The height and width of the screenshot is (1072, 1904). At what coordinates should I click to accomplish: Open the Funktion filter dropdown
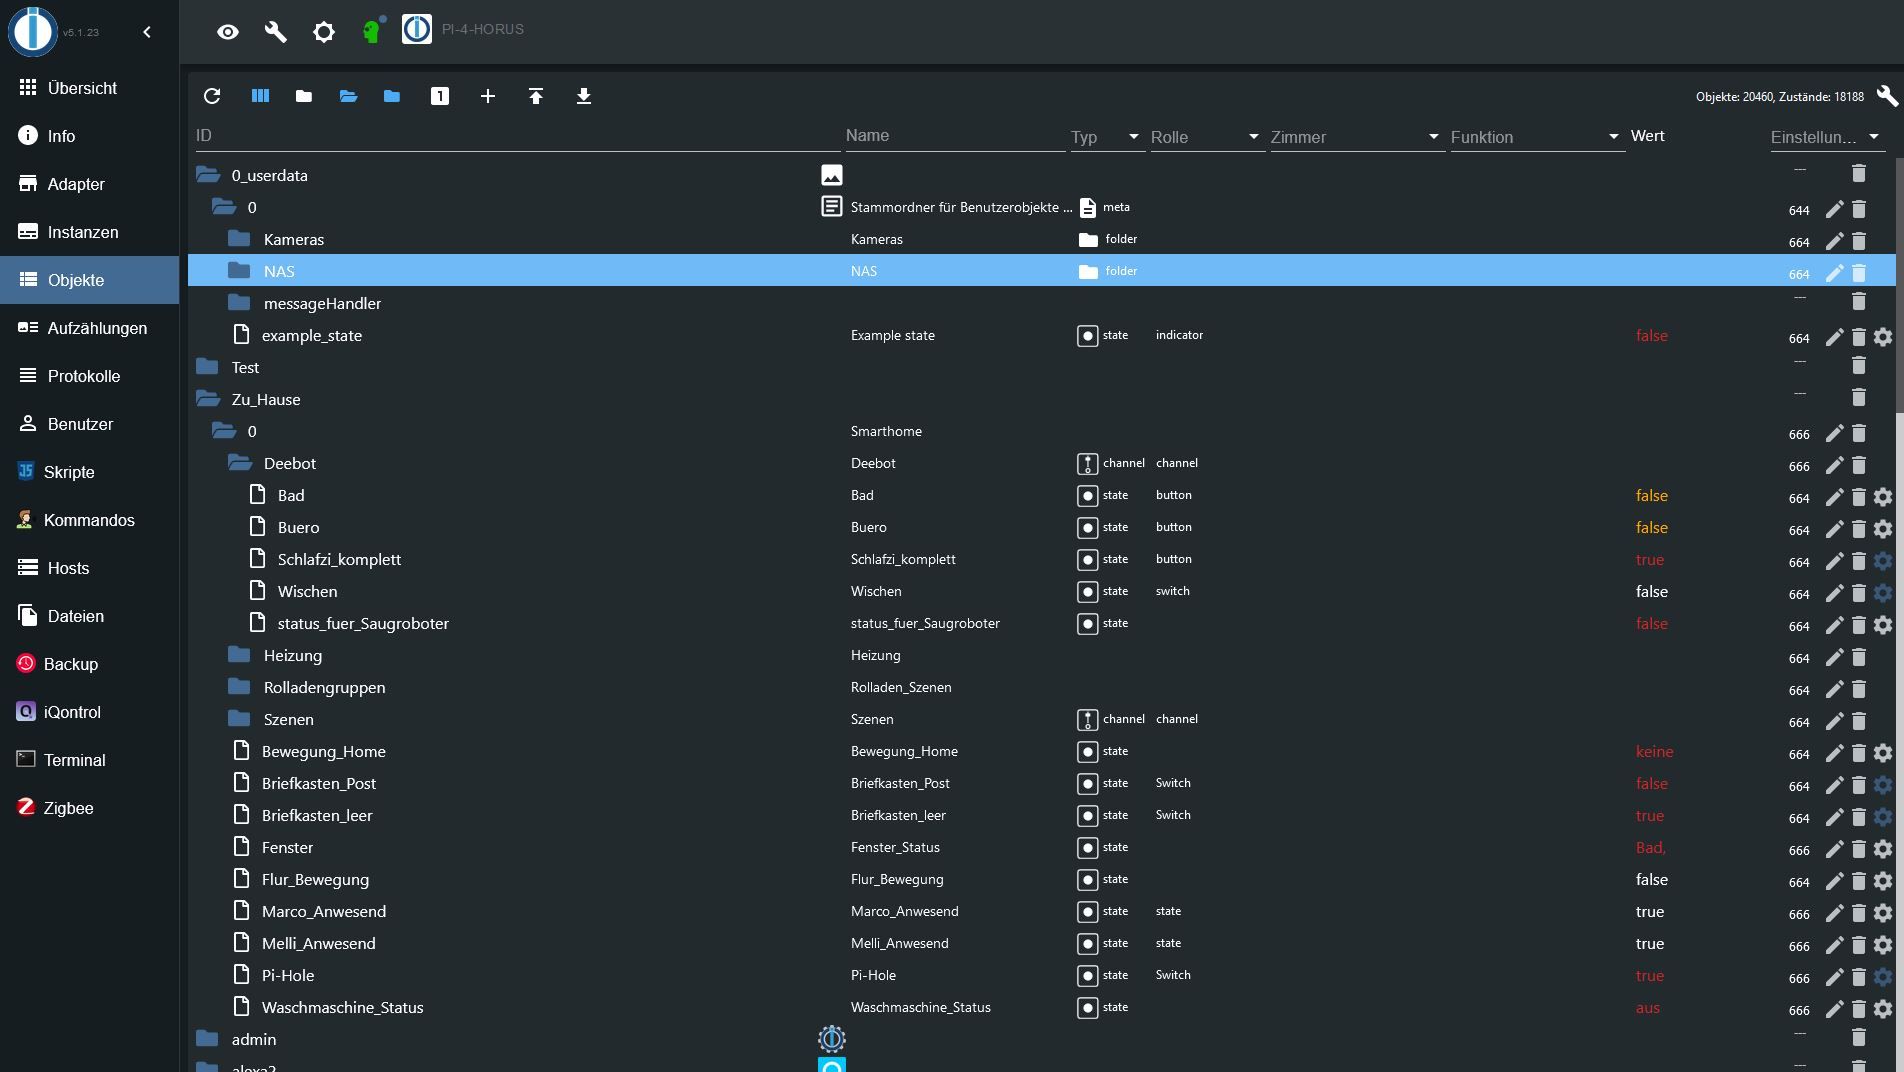pos(1536,137)
